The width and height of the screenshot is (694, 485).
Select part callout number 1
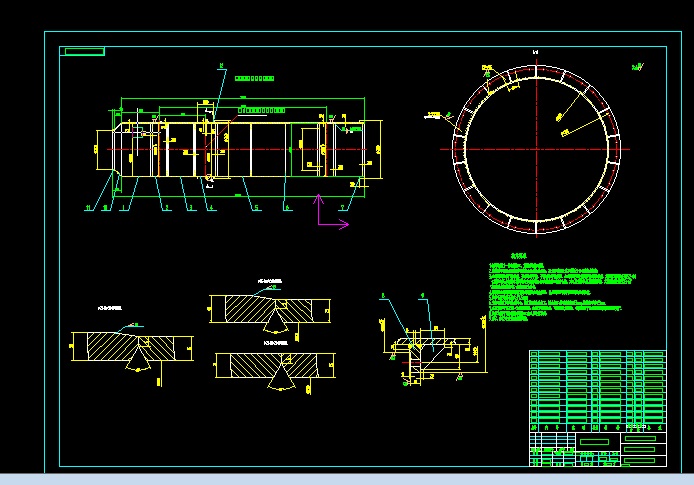coord(123,208)
